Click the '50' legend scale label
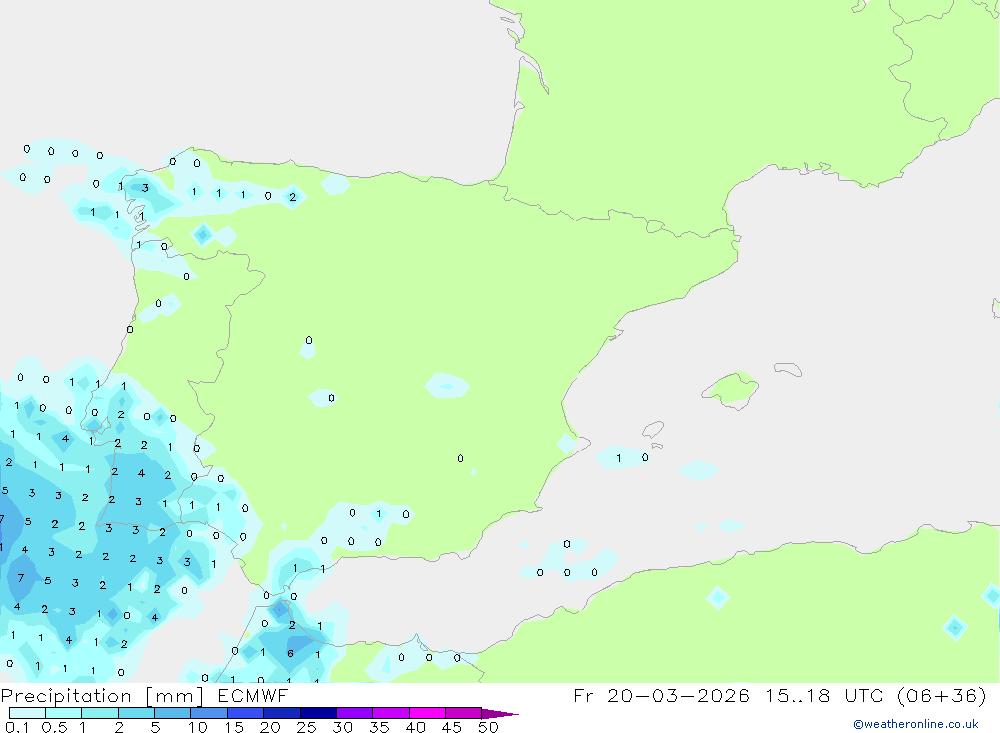The image size is (1000, 733). click(x=488, y=727)
